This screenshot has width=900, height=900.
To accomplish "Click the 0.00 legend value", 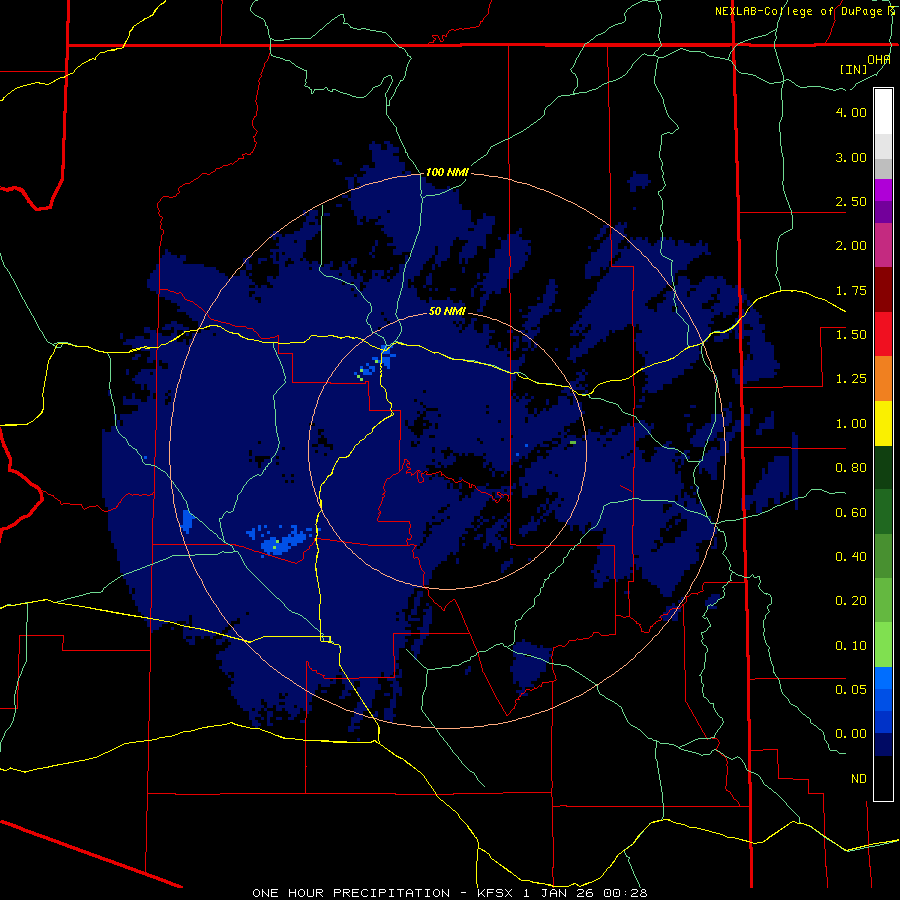I will (x=851, y=734).
